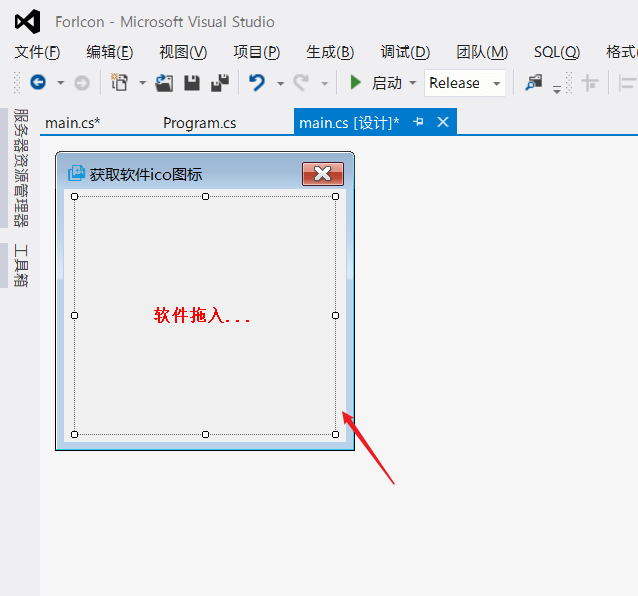Expand the Undo history dropdown arrow

pos(280,83)
